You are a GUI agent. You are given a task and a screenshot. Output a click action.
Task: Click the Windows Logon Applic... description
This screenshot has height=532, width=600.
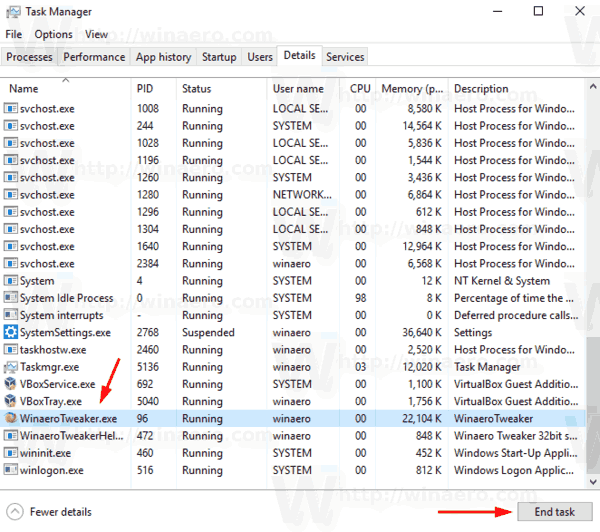(x=514, y=470)
